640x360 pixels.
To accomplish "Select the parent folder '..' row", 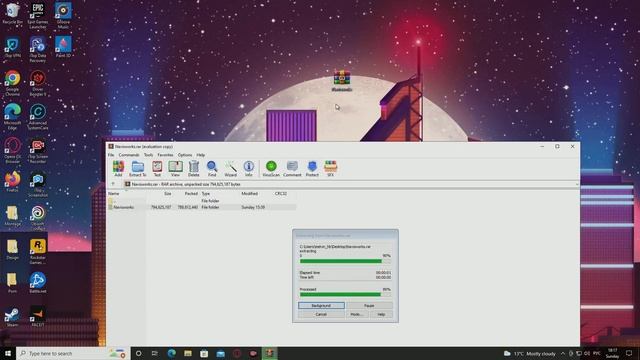I will [202, 201].
